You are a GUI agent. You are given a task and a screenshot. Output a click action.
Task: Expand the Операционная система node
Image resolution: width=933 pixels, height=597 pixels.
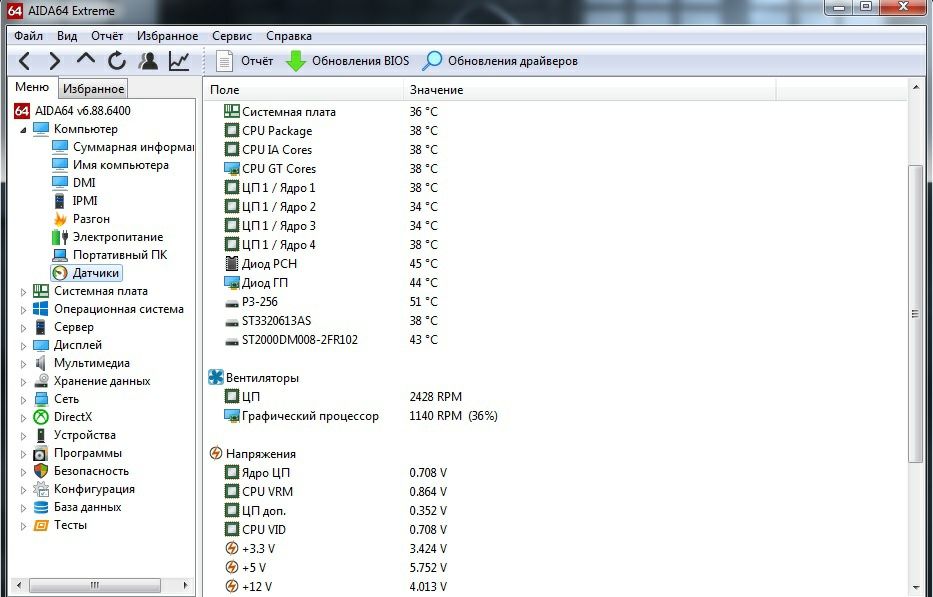(x=23, y=310)
